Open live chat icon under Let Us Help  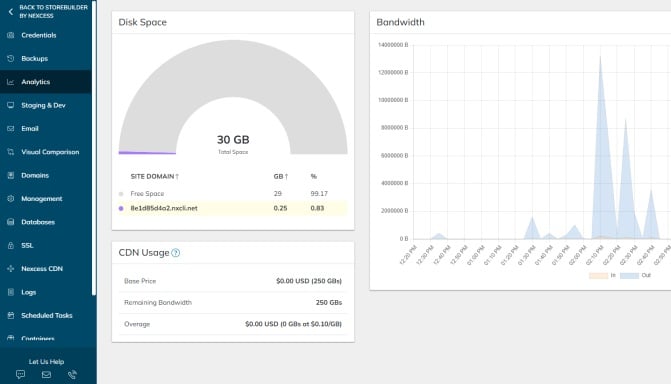20,375
